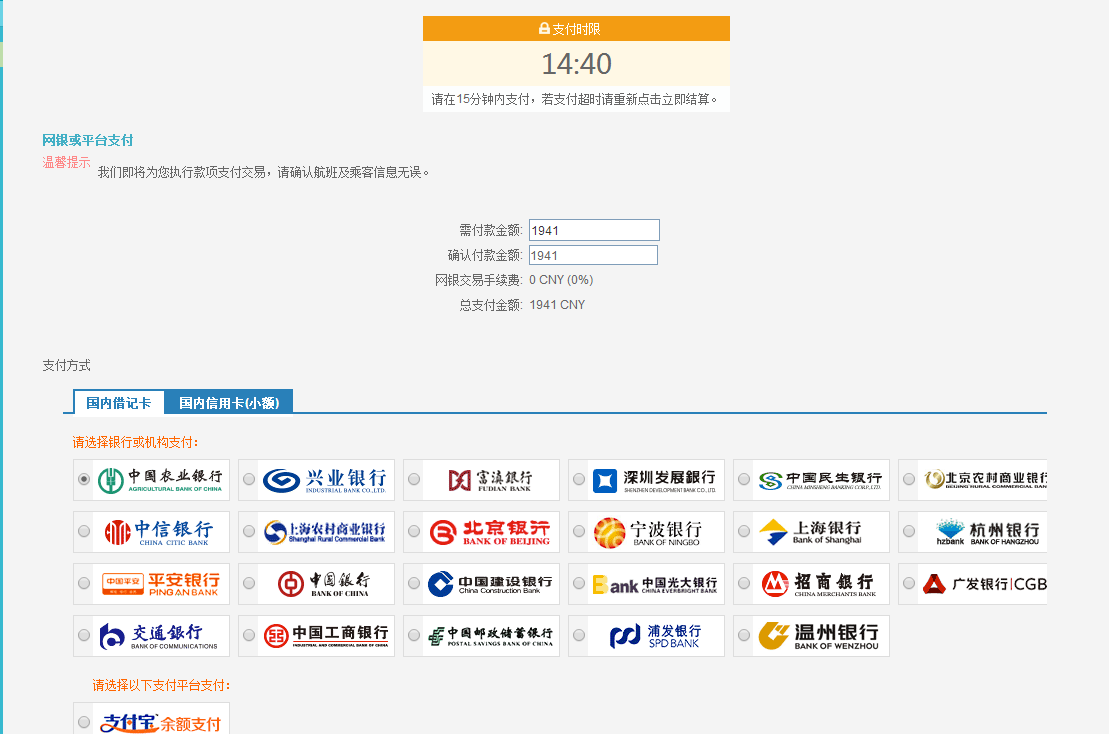Choose the Ping An Bank logo
Image resolution: width=1109 pixels, height=734 pixels.
(161, 583)
